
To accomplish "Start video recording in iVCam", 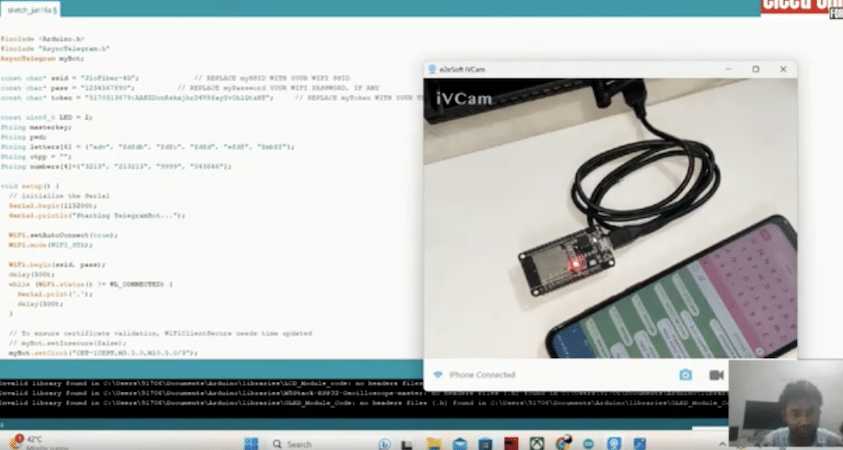I will (x=716, y=375).
